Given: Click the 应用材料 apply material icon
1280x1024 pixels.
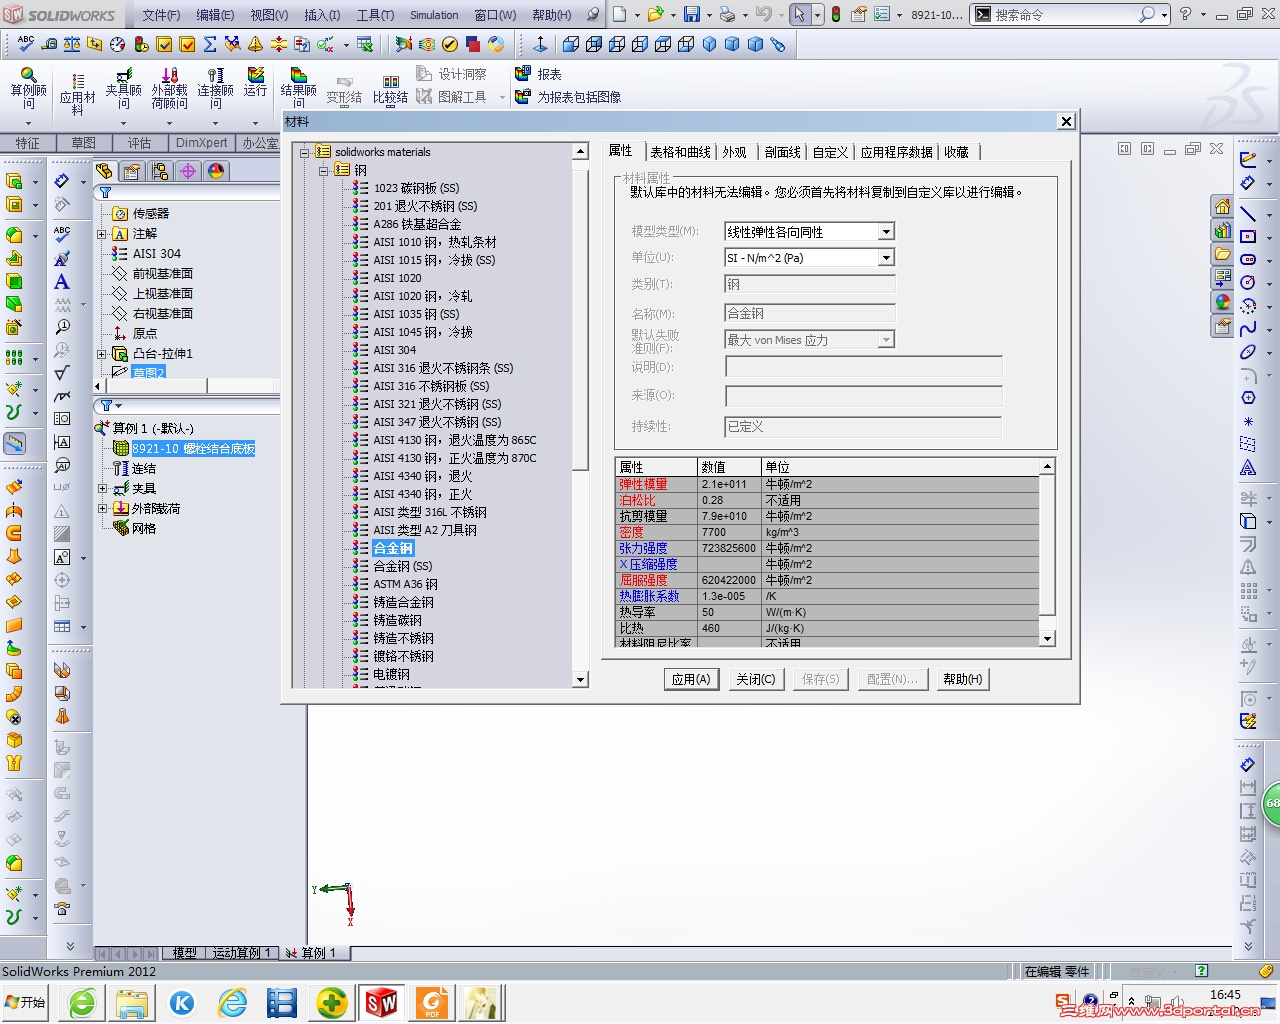Looking at the screenshot, I should coord(77,94).
